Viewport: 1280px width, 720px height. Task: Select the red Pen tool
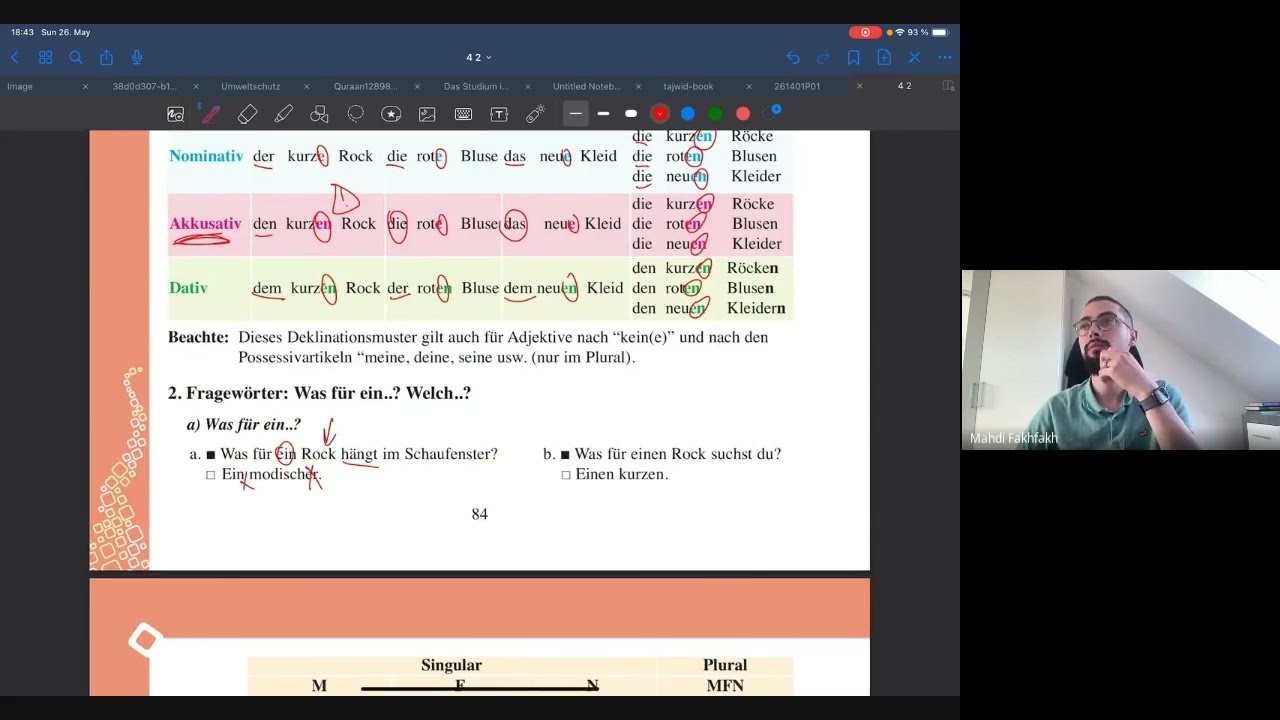click(x=211, y=114)
